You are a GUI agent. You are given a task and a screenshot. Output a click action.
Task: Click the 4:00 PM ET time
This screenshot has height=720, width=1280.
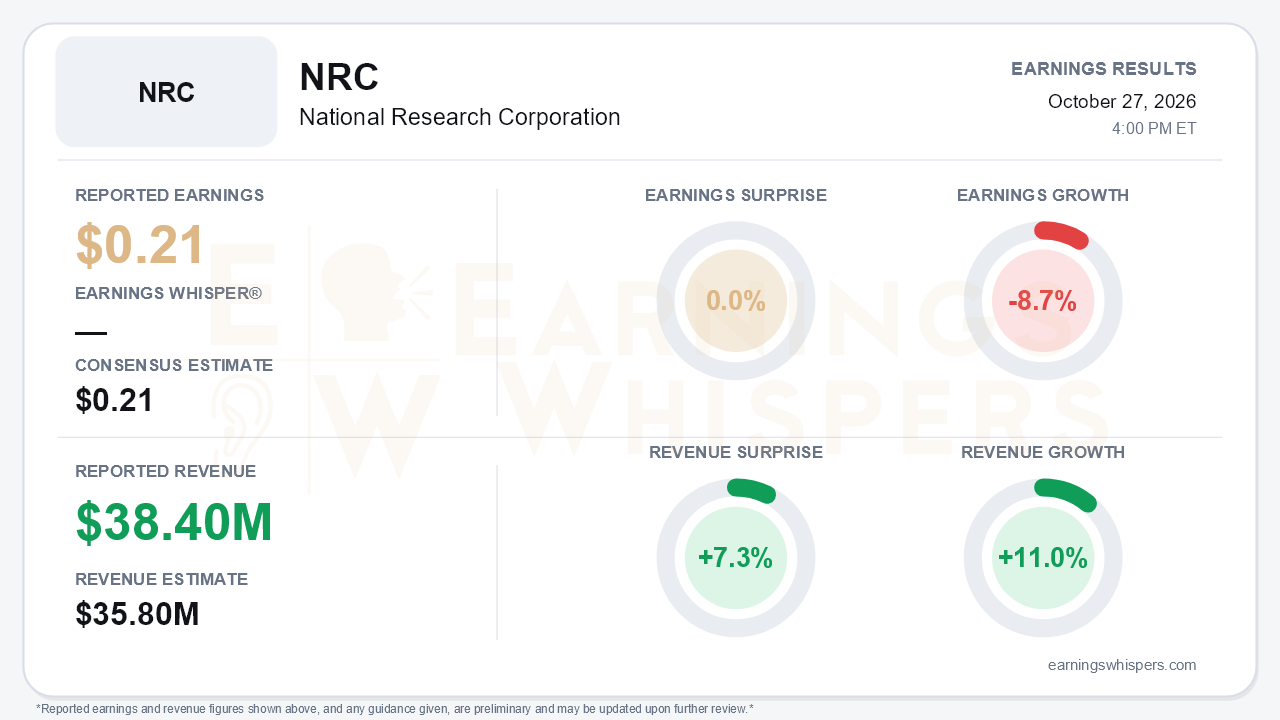tap(1154, 129)
